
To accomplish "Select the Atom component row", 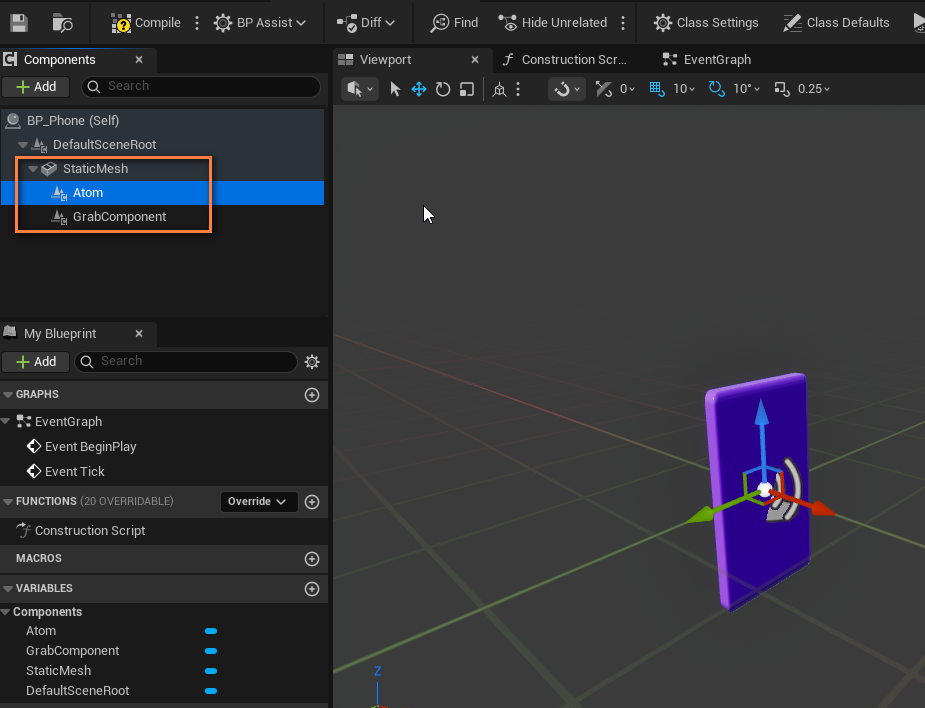I will [x=163, y=193].
